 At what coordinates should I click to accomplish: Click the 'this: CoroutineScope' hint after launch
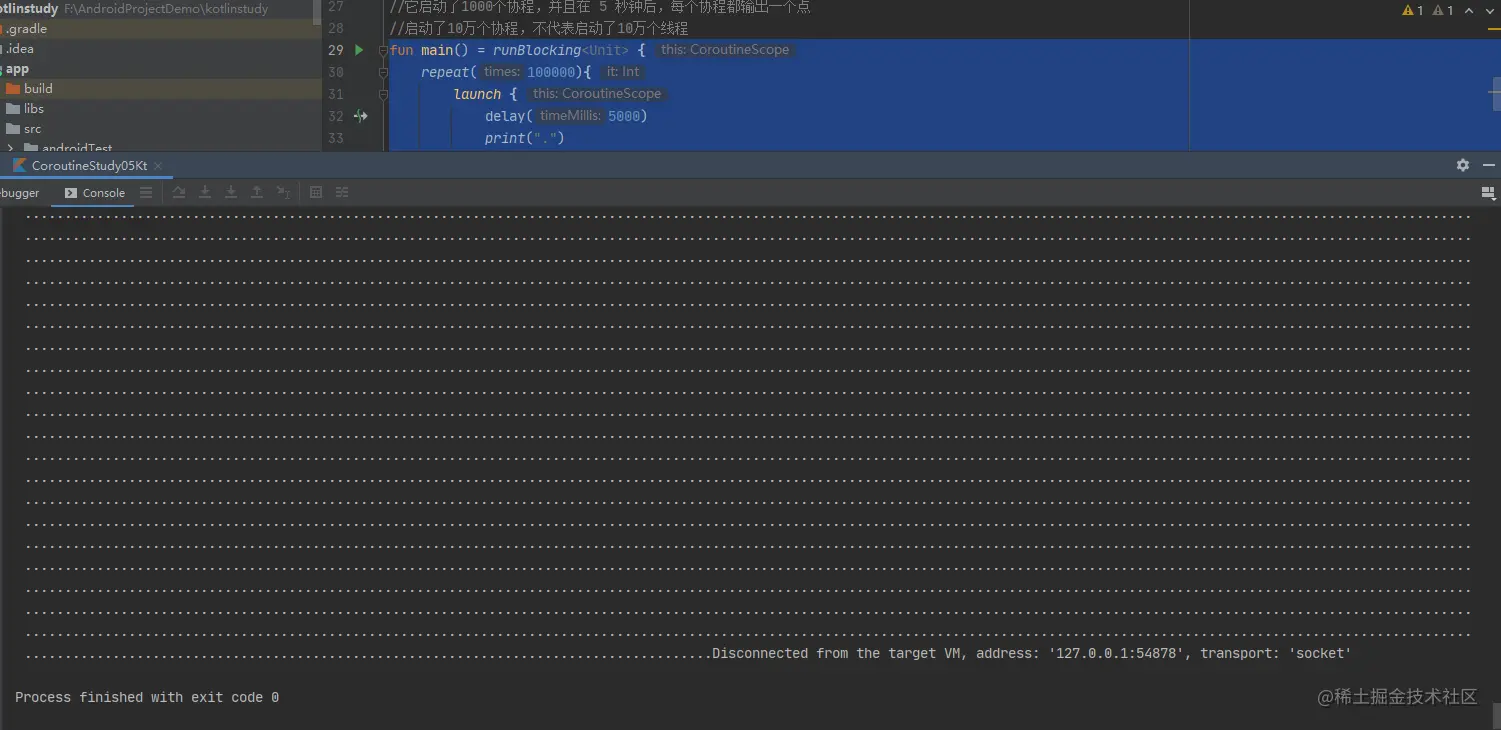click(x=597, y=94)
